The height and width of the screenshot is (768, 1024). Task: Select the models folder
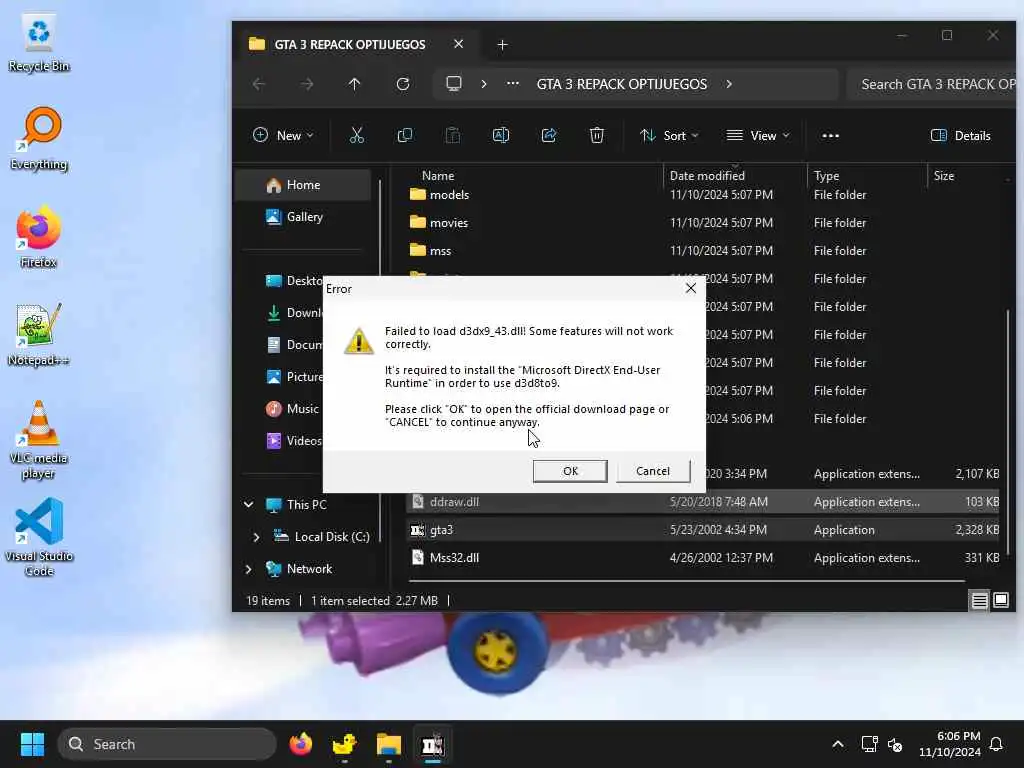(x=449, y=195)
